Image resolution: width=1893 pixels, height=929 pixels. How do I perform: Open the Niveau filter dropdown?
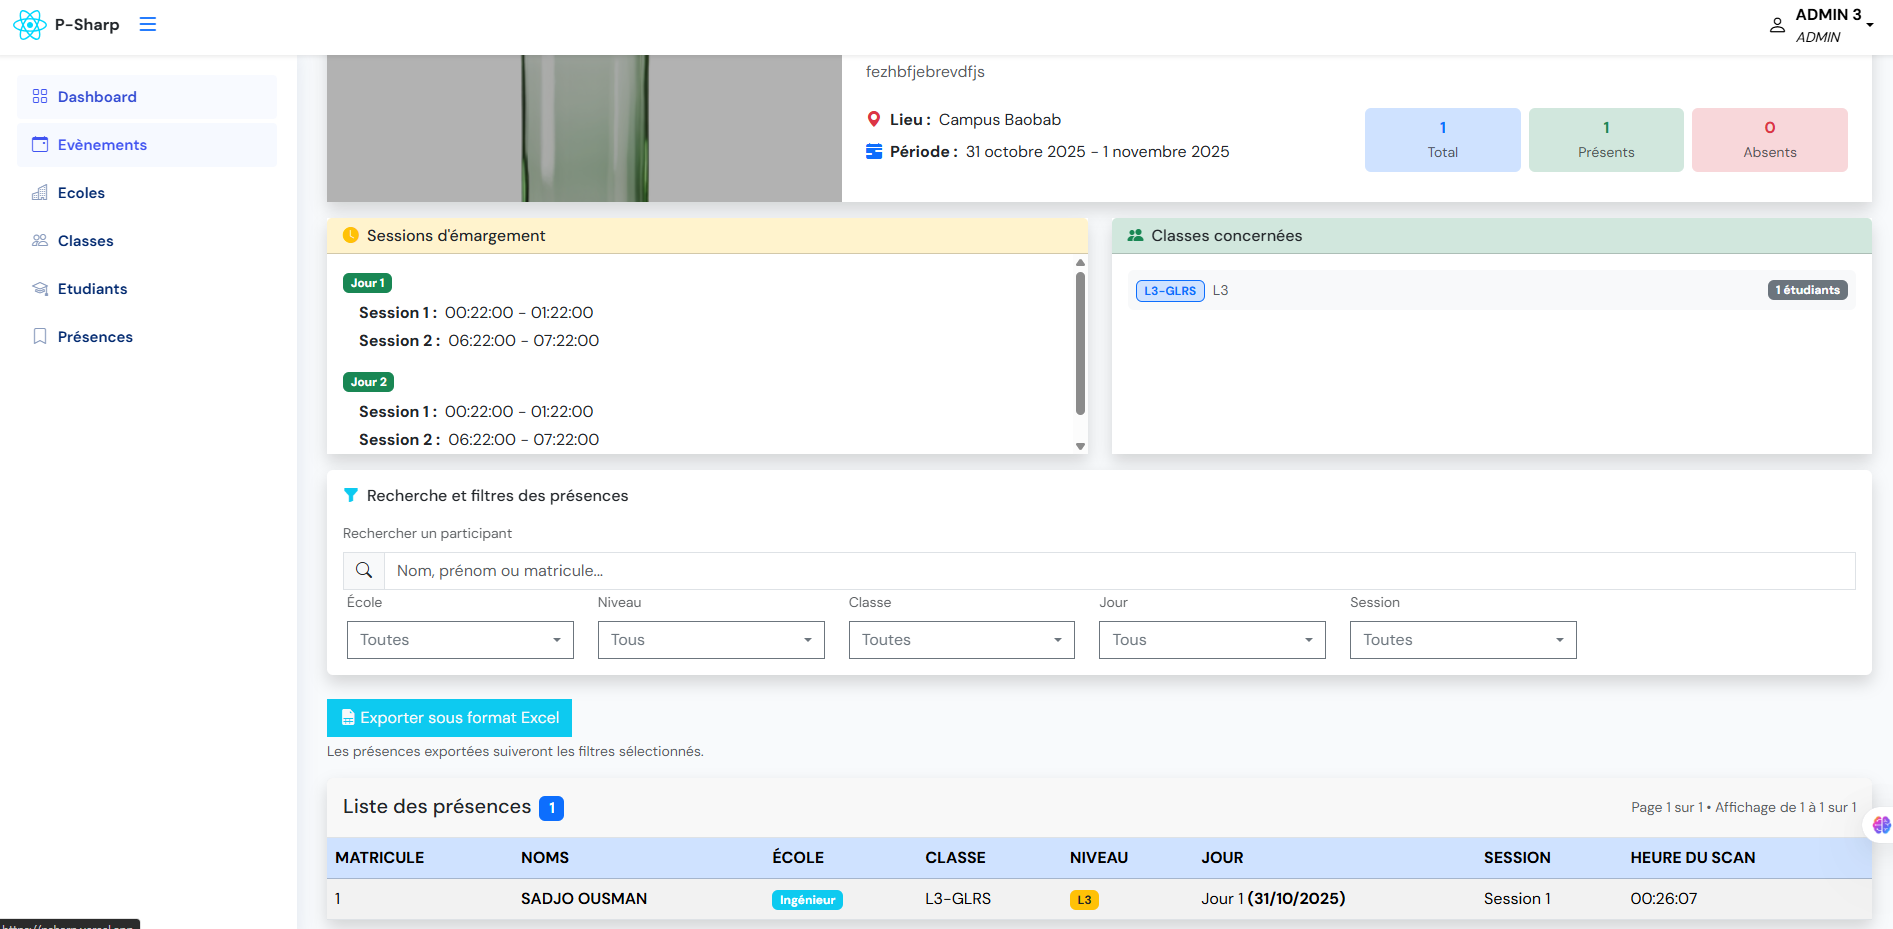pyautogui.click(x=711, y=640)
